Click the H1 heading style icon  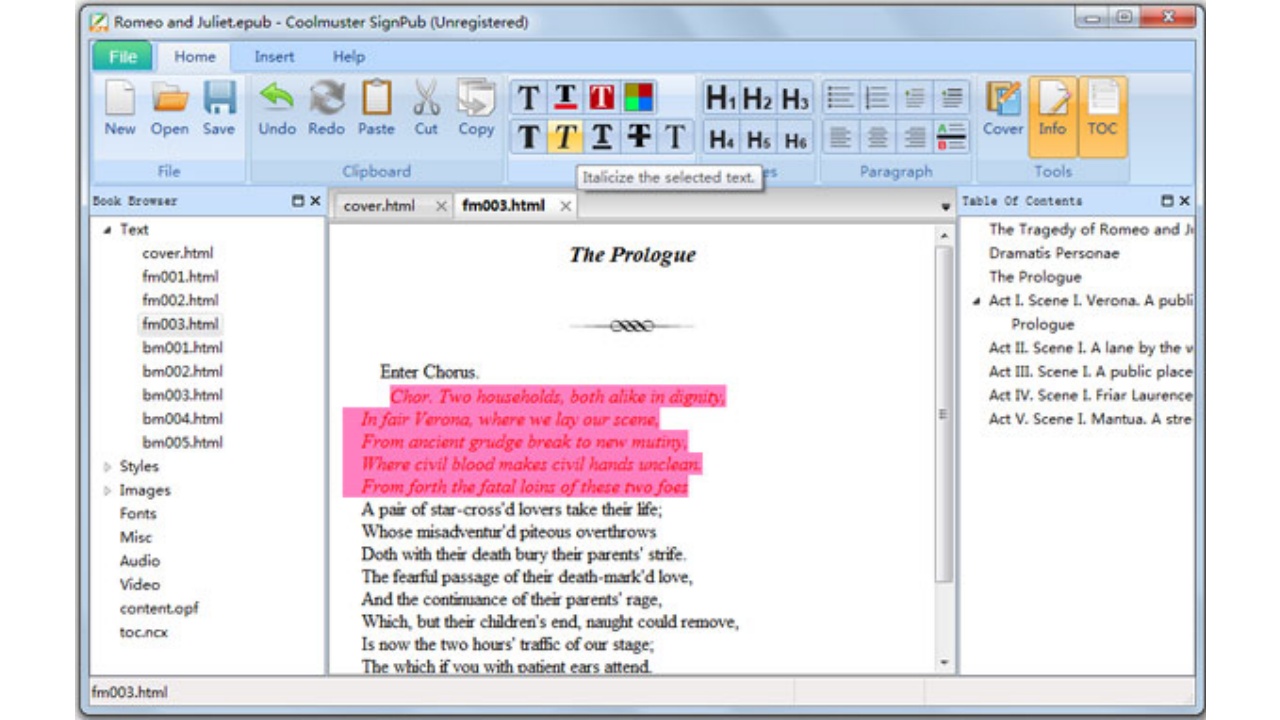tap(721, 98)
